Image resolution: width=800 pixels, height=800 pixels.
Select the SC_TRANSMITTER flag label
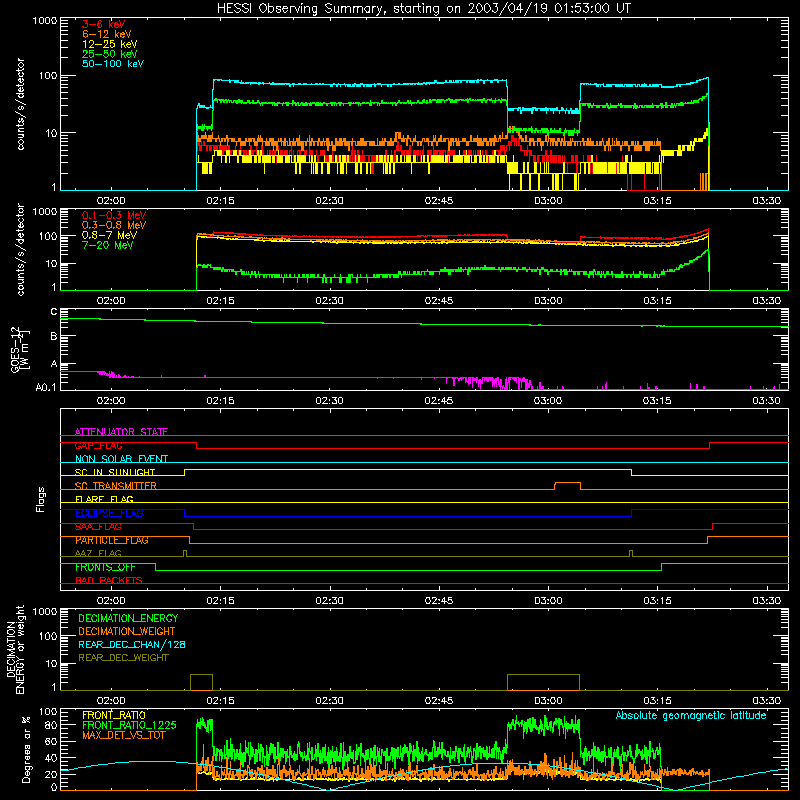[x=116, y=486]
